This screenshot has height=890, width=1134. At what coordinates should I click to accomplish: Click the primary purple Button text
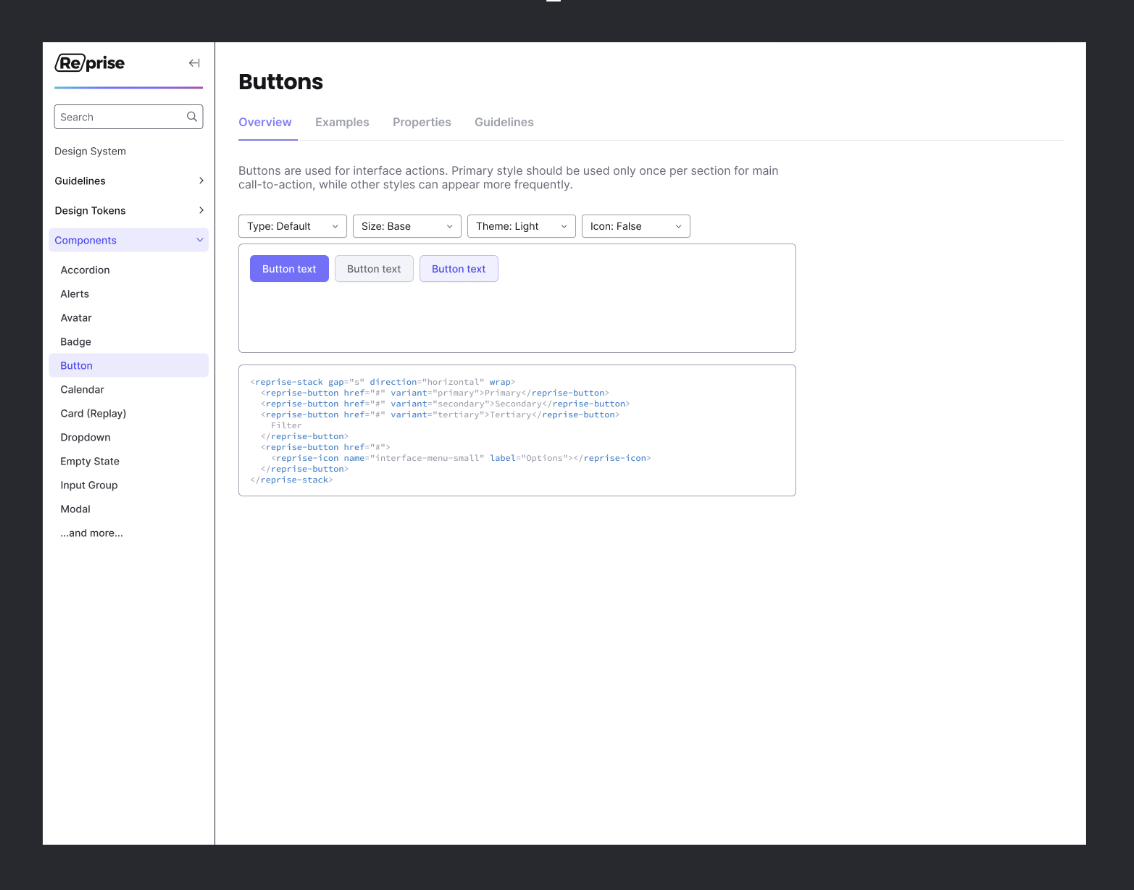[289, 268]
